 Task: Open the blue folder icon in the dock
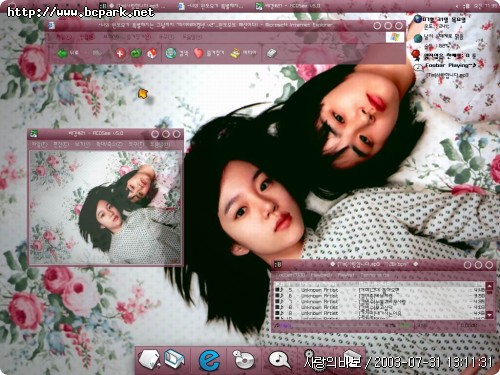[174, 359]
